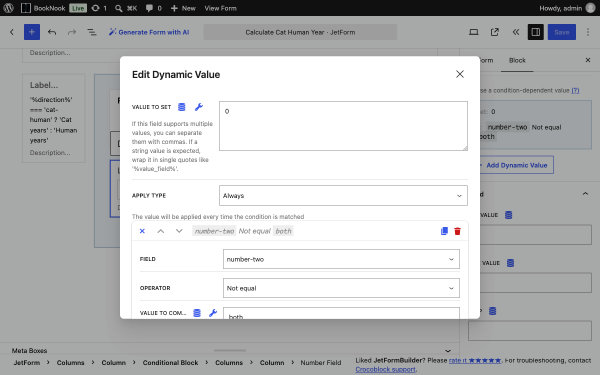The height and width of the screenshot is (375, 600).
Task: Remove condition with the blue X icon
Action: click(142, 231)
